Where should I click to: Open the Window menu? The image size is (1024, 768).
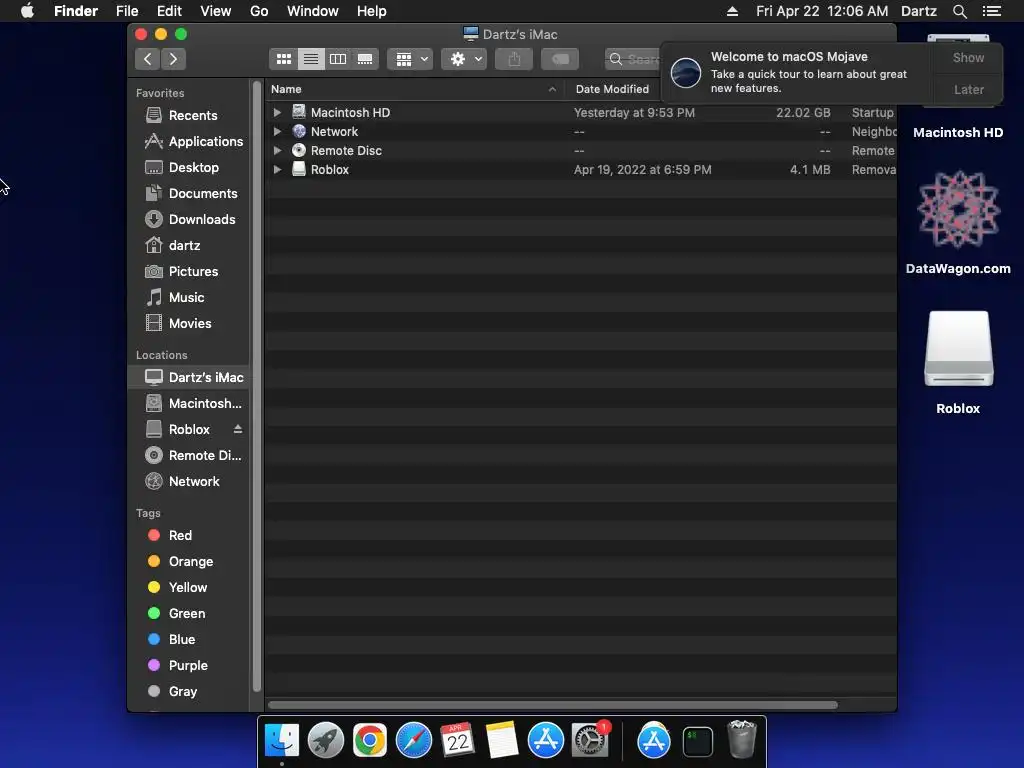point(313,11)
